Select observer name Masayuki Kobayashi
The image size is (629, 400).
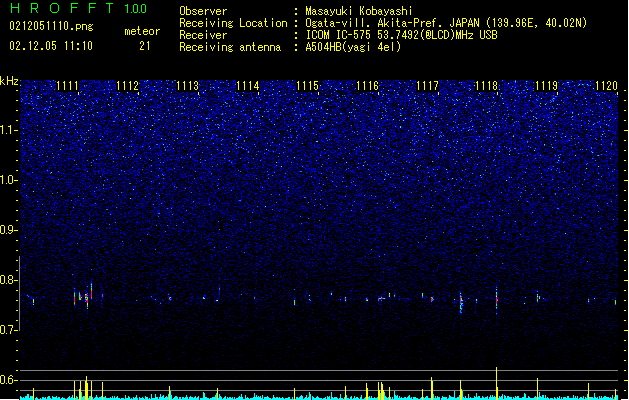click(359, 11)
